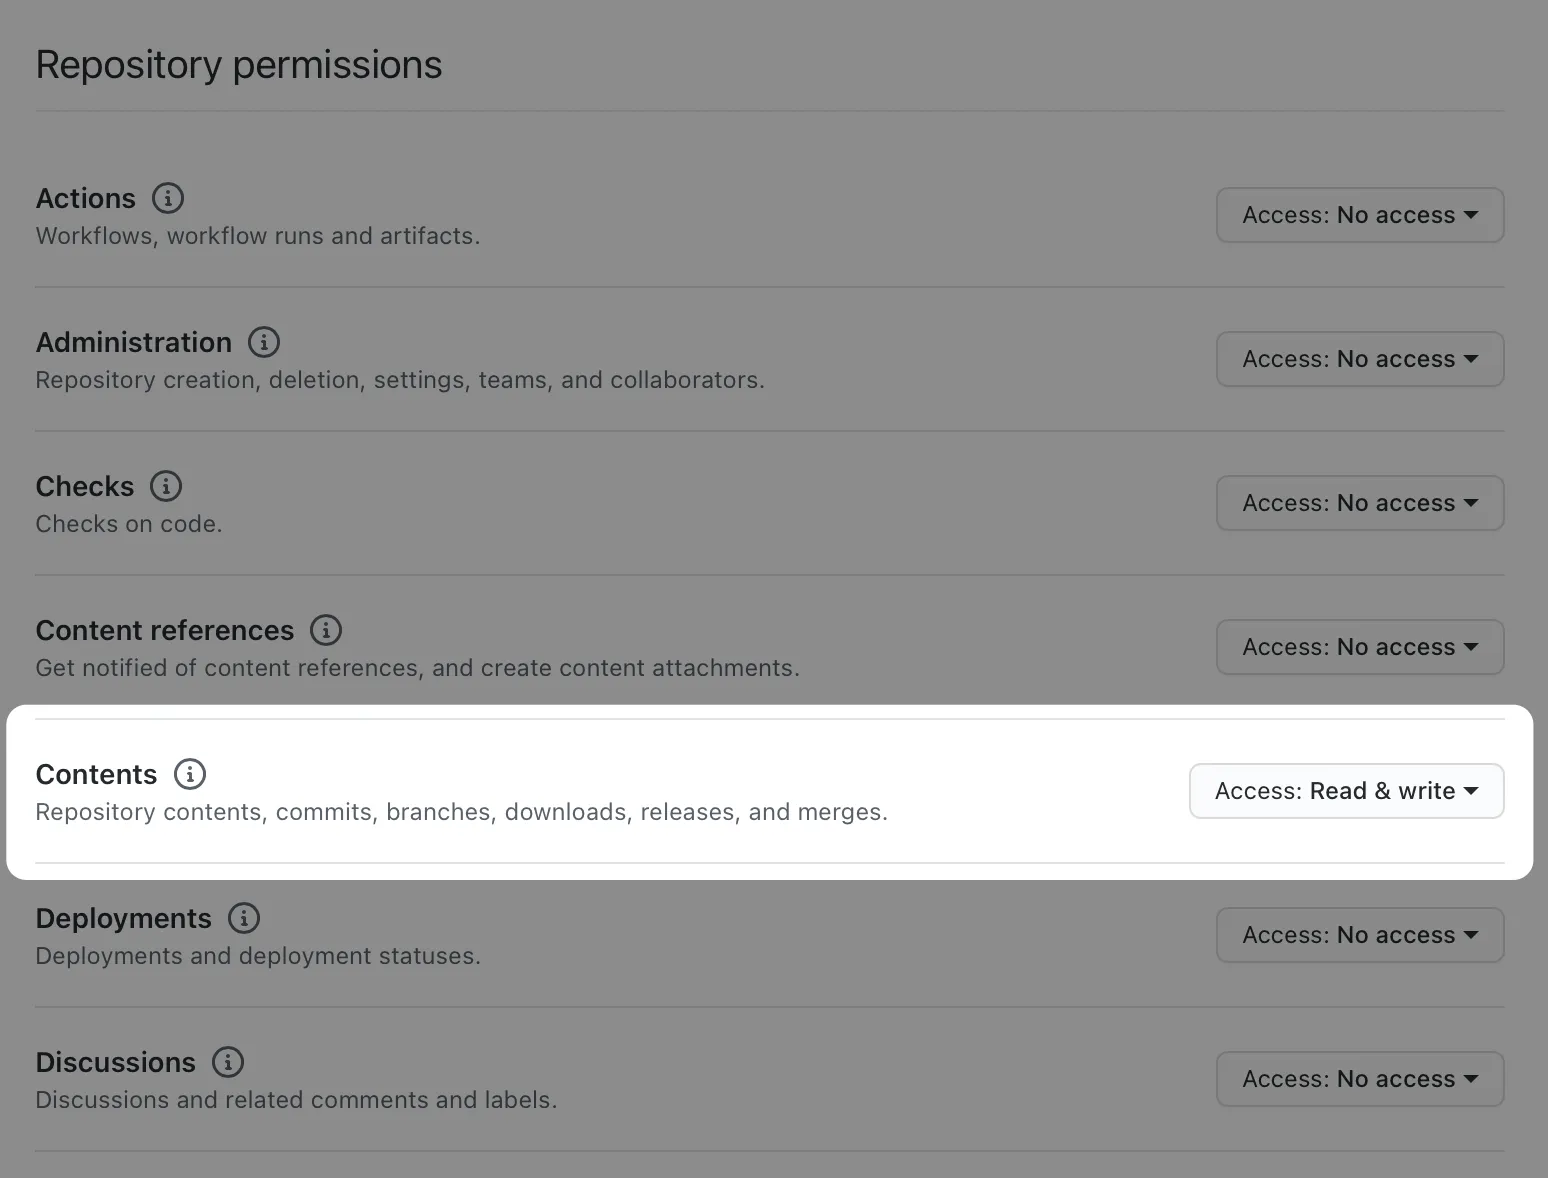Click the Discussions permission title
This screenshot has width=1548, height=1178.
coord(116,1062)
